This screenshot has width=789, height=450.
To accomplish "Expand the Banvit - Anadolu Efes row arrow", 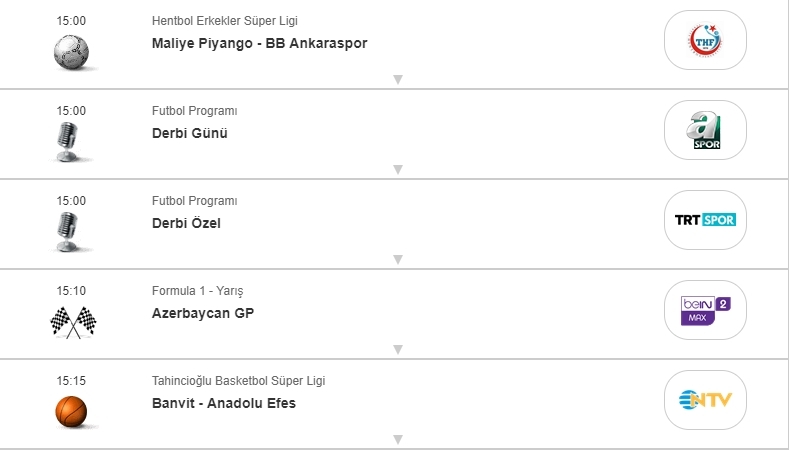I will (x=397, y=439).
